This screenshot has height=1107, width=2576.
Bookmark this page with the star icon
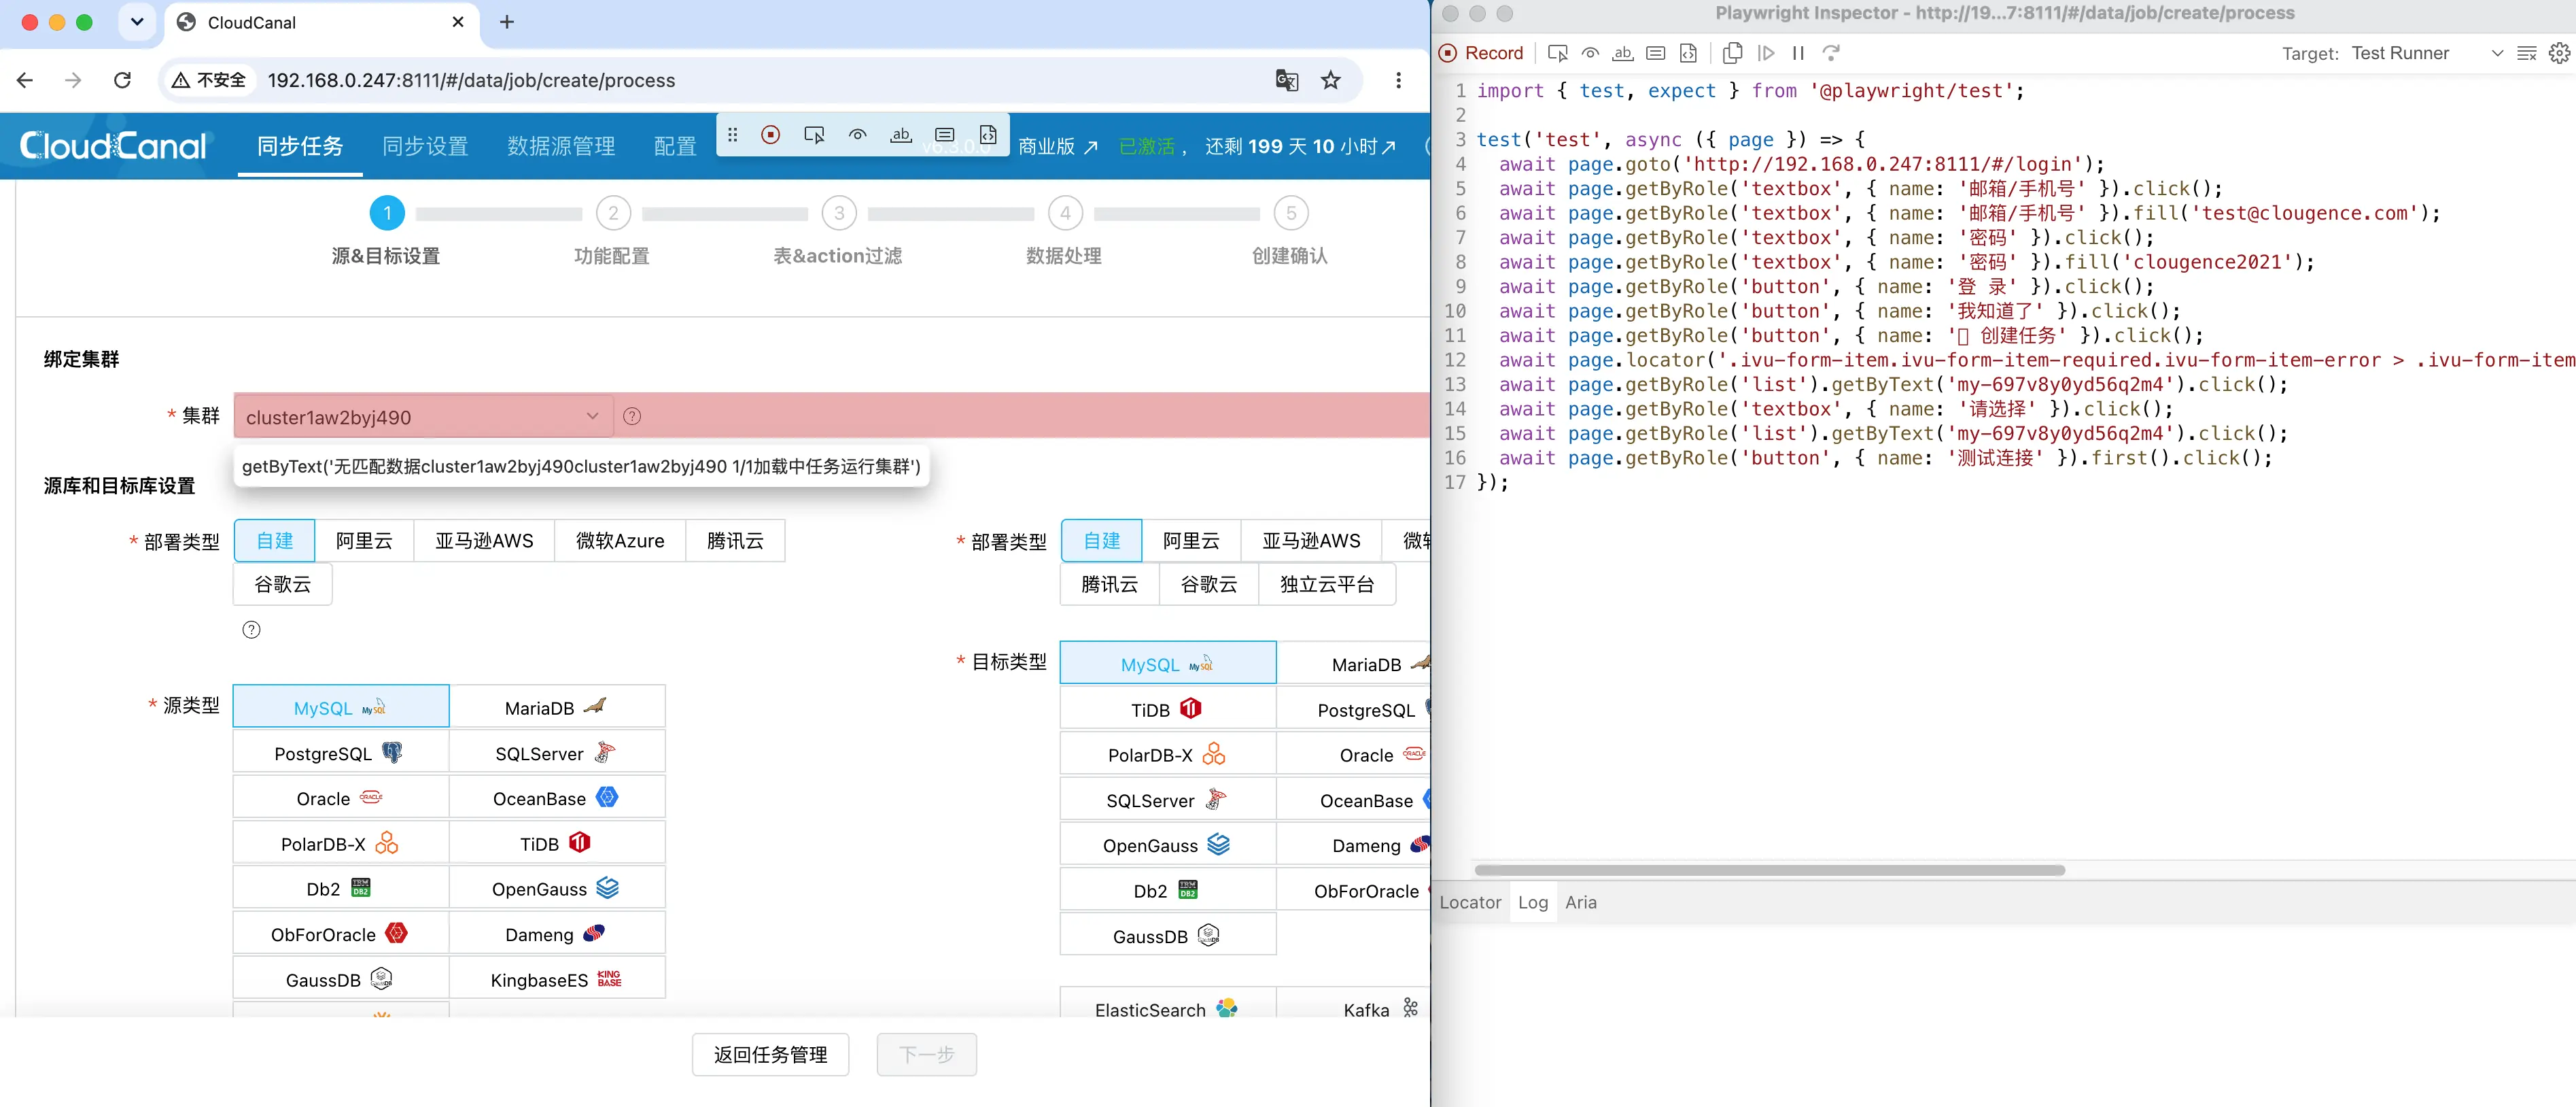coord(1330,80)
